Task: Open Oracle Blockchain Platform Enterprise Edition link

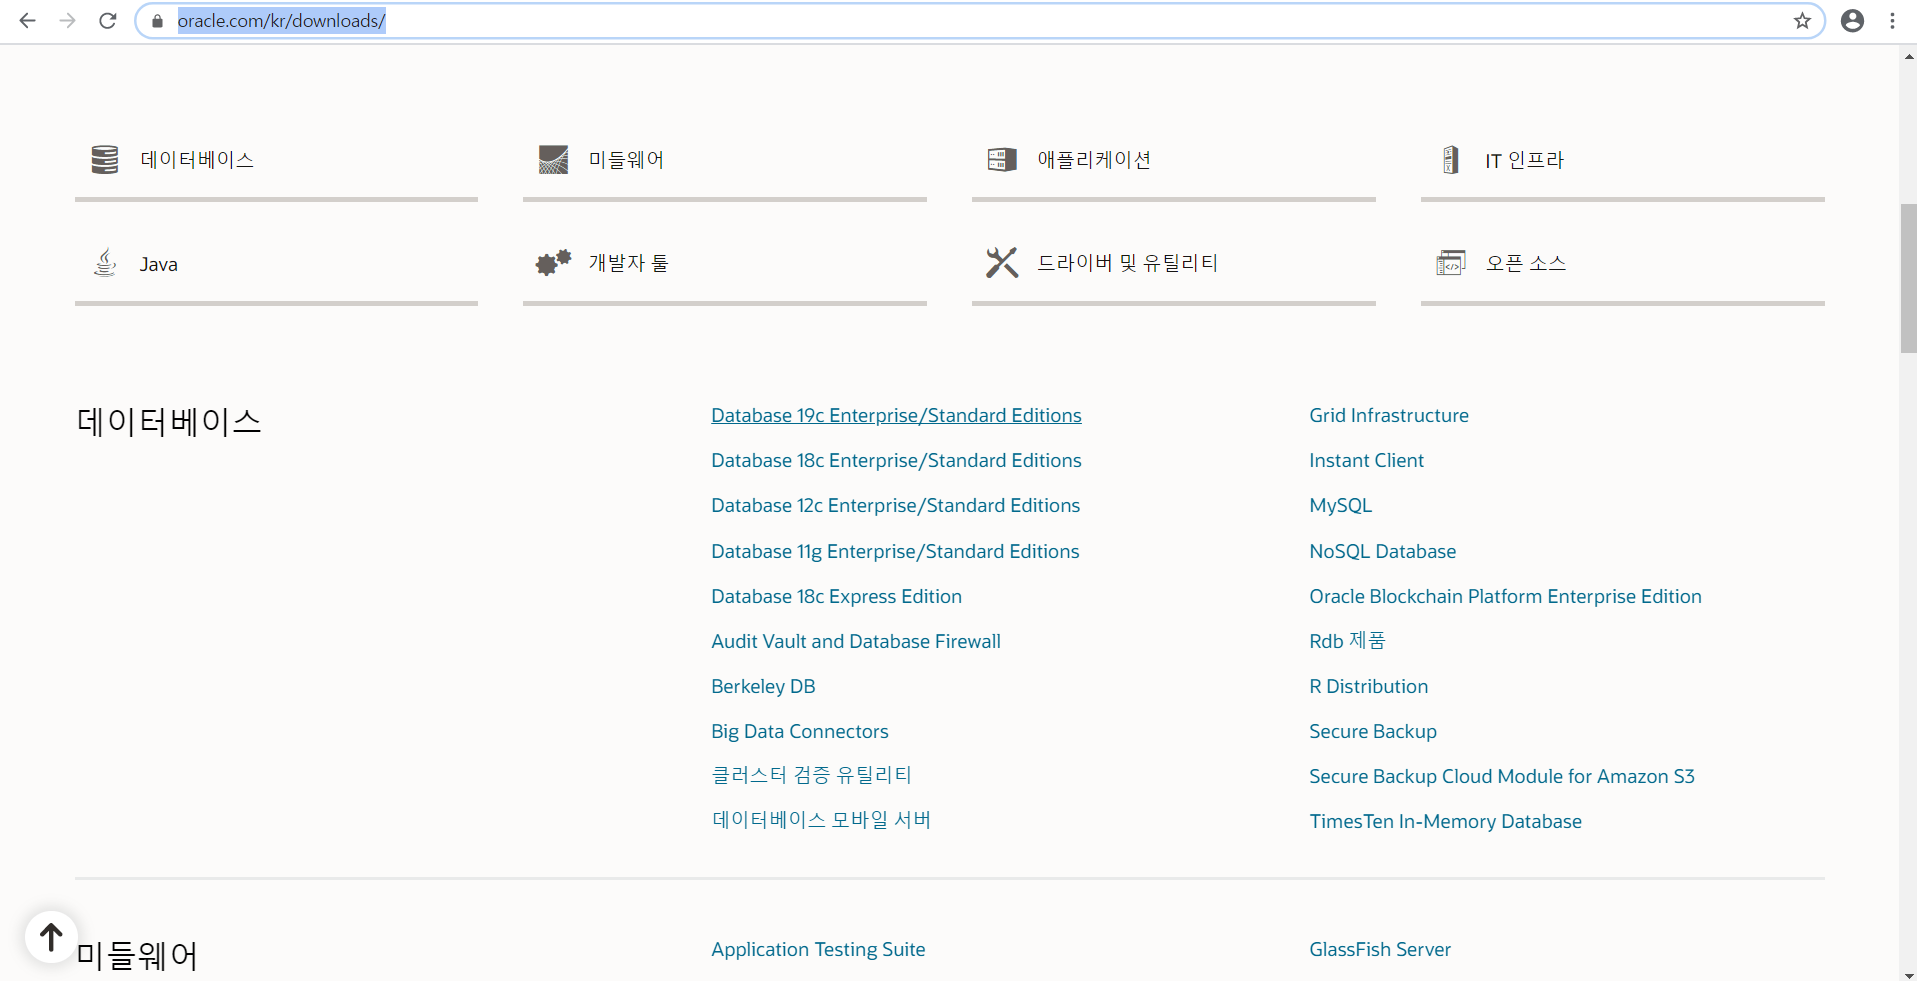Action: click(1505, 596)
